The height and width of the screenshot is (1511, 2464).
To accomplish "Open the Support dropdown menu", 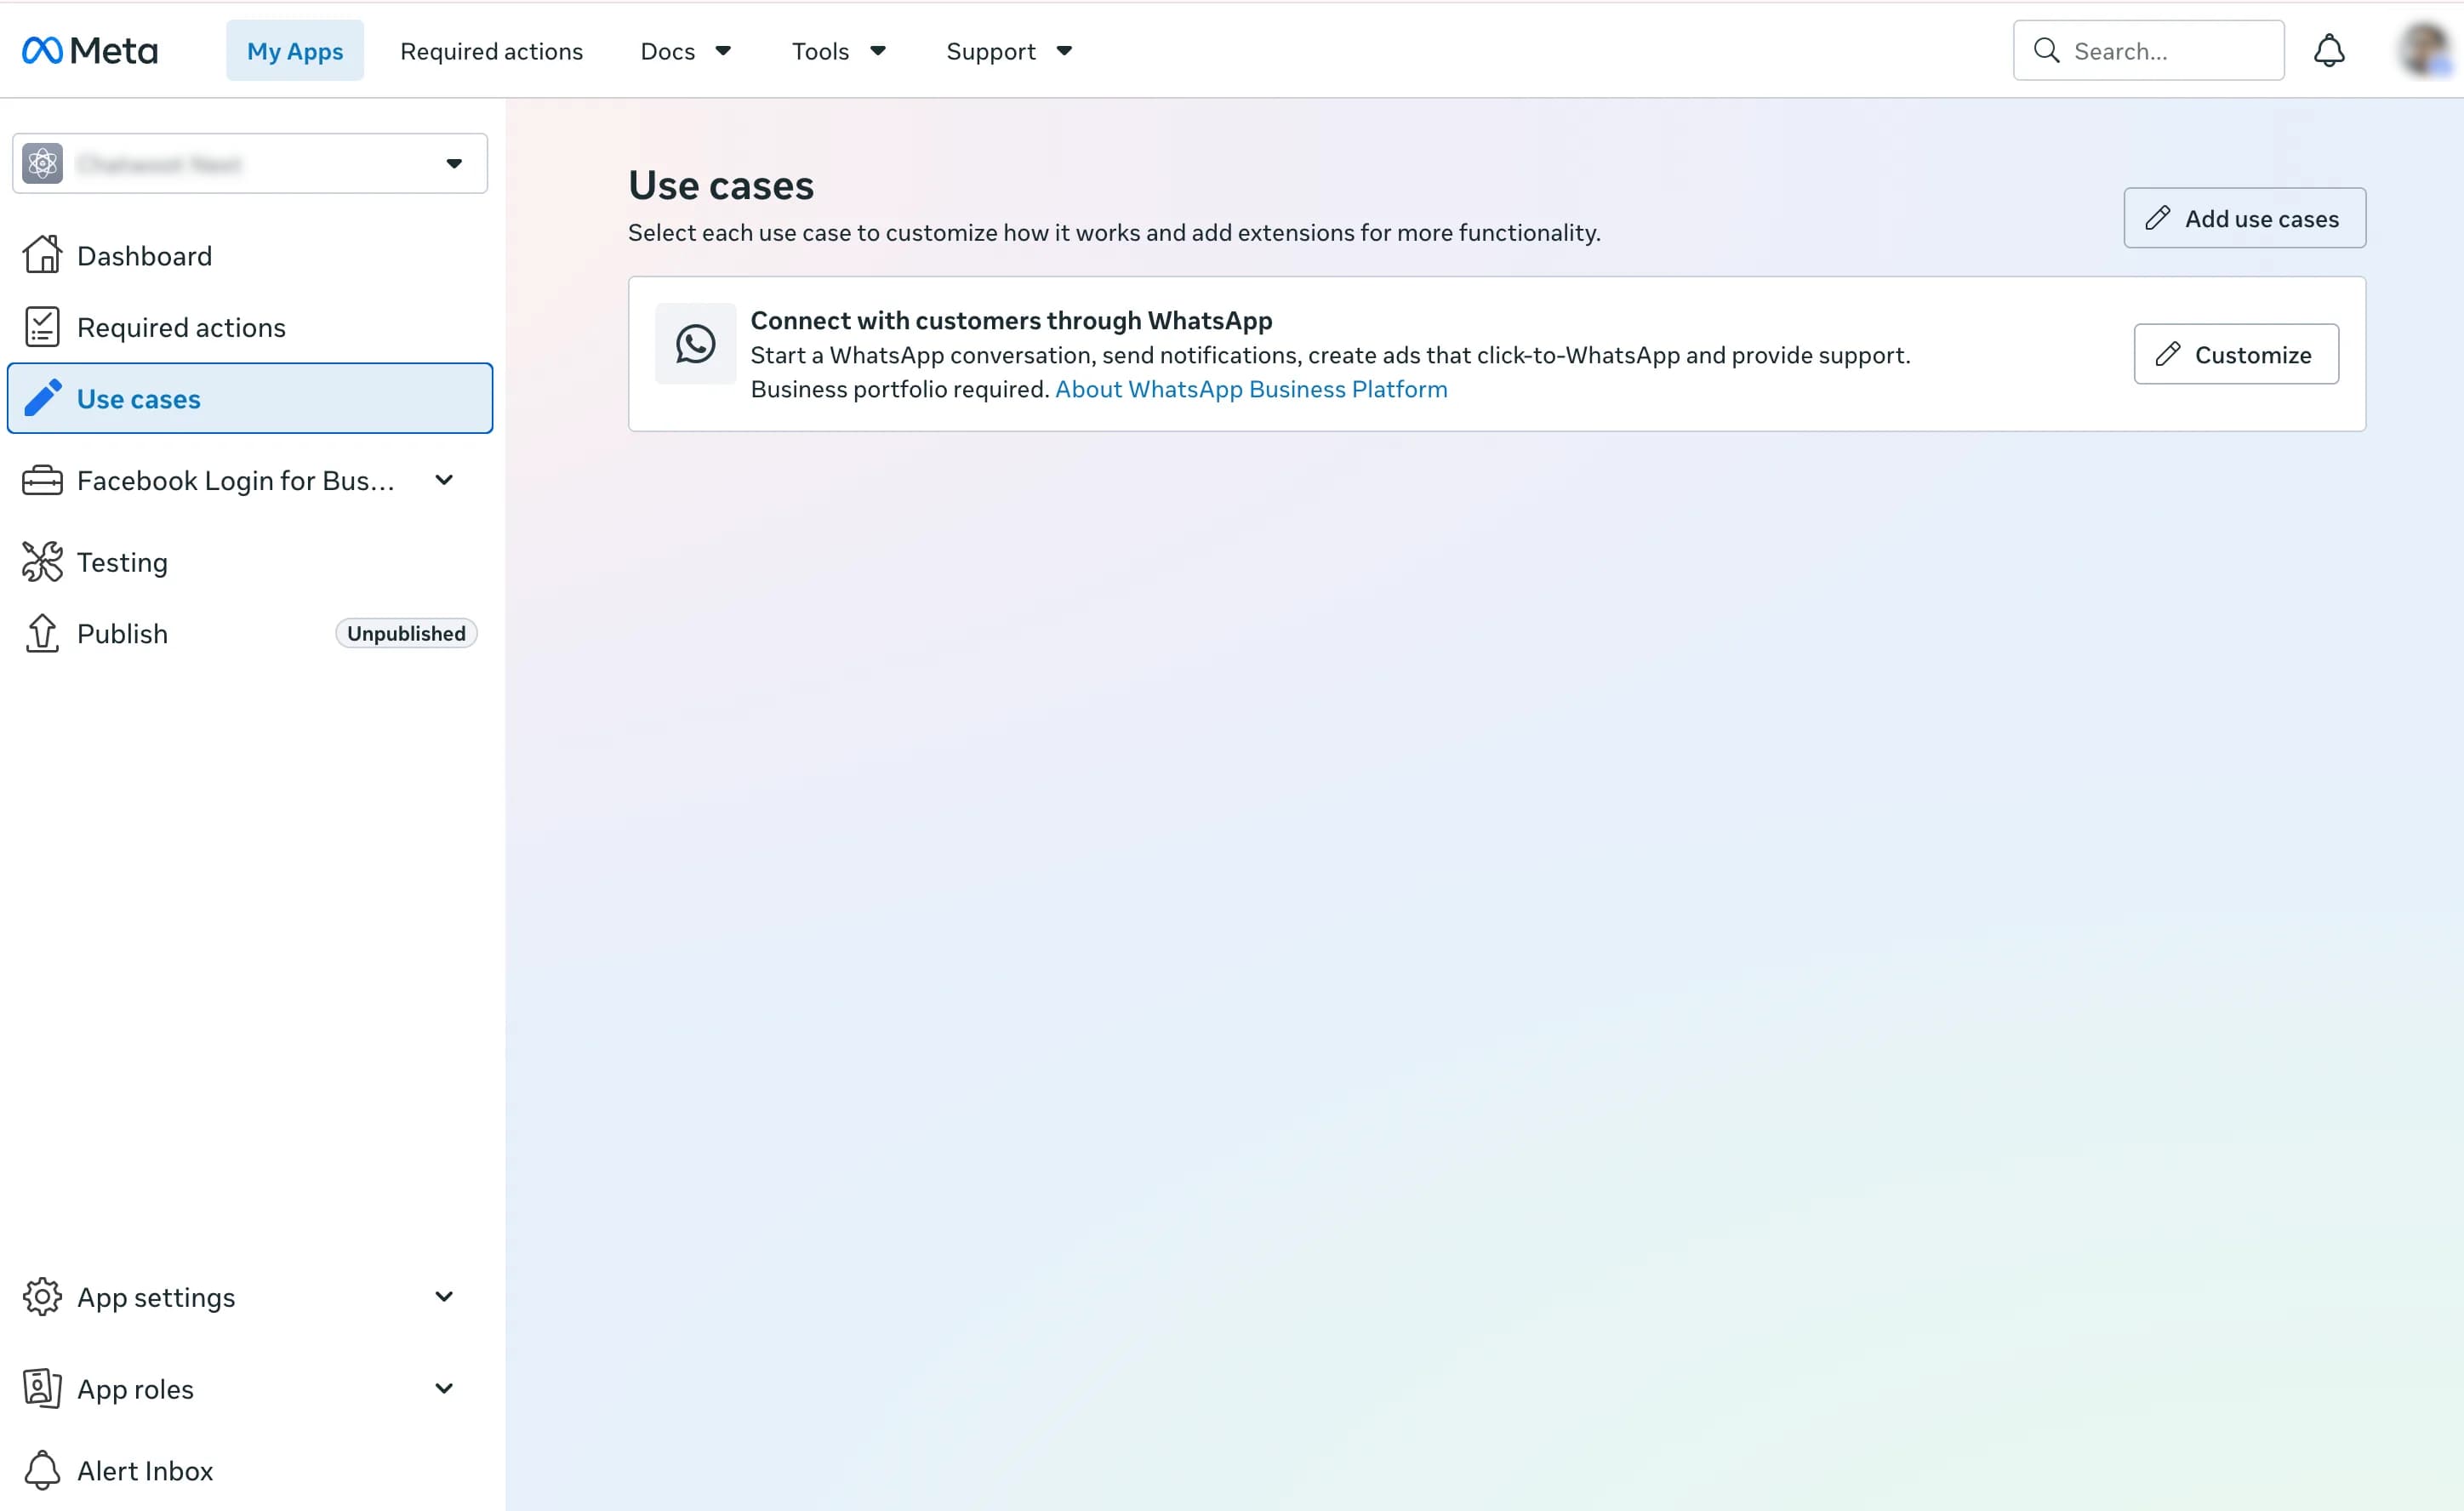I will click(1009, 50).
